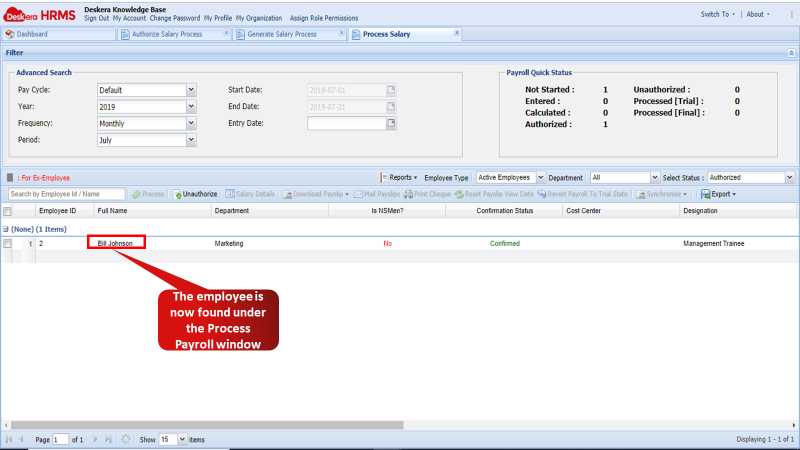Go to the previous page
This screenshot has height=450, width=800.
pyautogui.click(x=21, y=439)
